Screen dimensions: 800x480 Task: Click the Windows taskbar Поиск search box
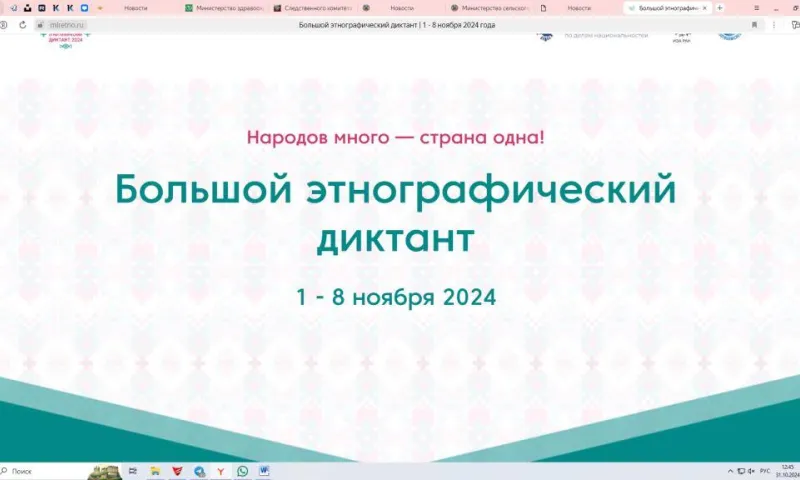tap(43, 471)
